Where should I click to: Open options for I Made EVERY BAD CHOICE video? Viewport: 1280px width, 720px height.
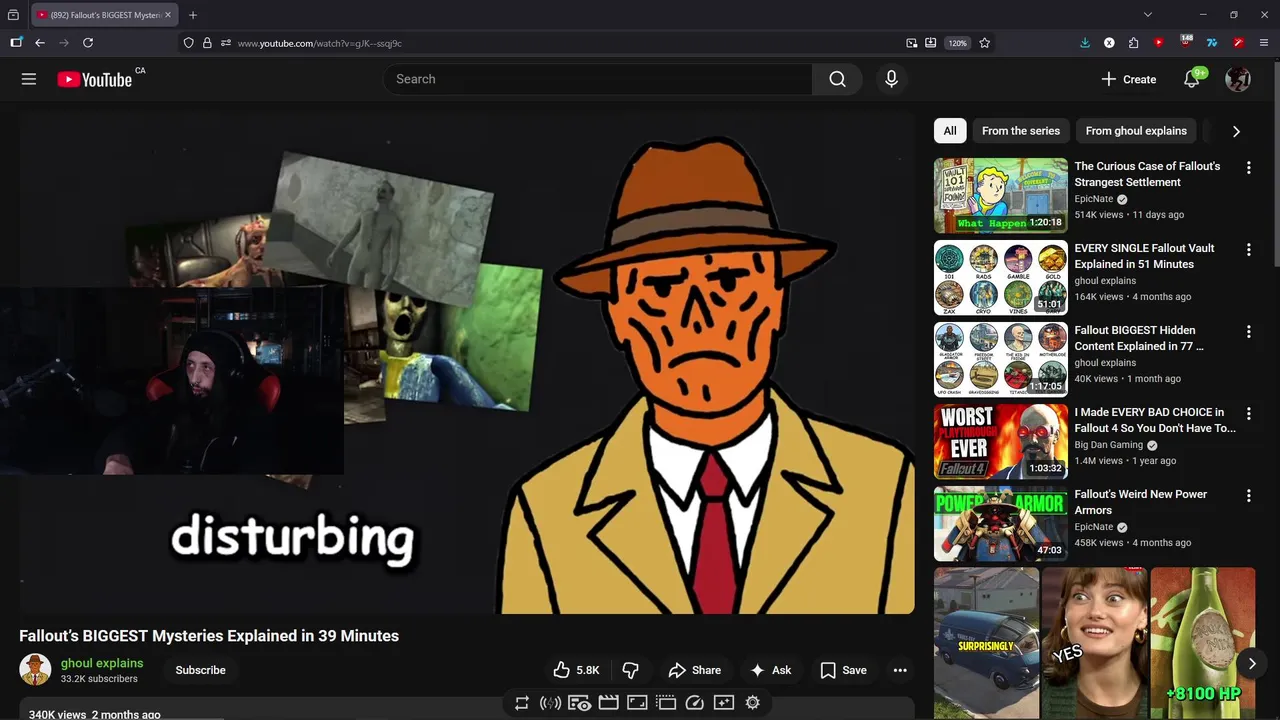tap(1248, 414)
